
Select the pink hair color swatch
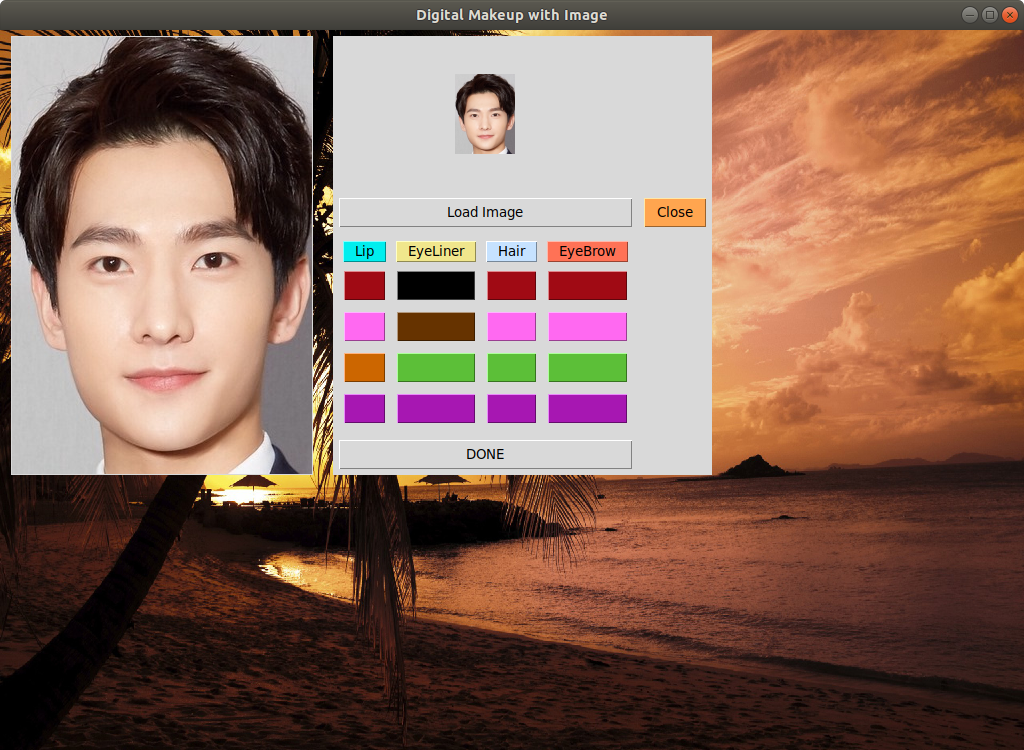tap(511, 327)
